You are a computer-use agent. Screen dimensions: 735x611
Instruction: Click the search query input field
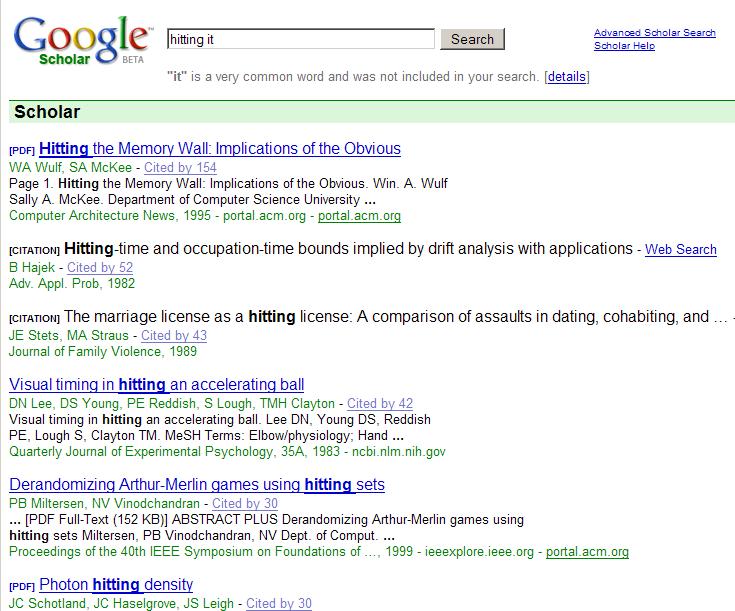300,39
